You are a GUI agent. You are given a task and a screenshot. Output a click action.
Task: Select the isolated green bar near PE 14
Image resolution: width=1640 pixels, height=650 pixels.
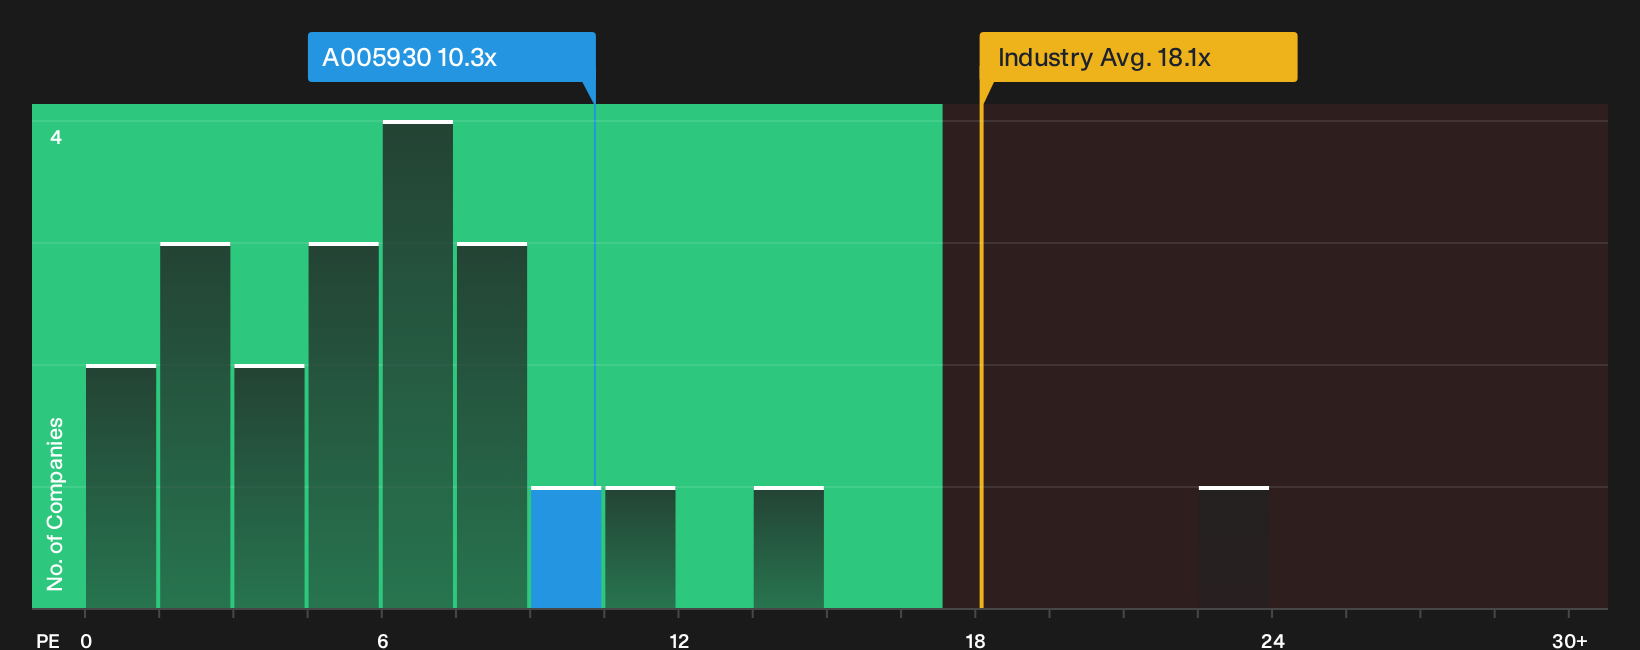(x=789, y=548)
